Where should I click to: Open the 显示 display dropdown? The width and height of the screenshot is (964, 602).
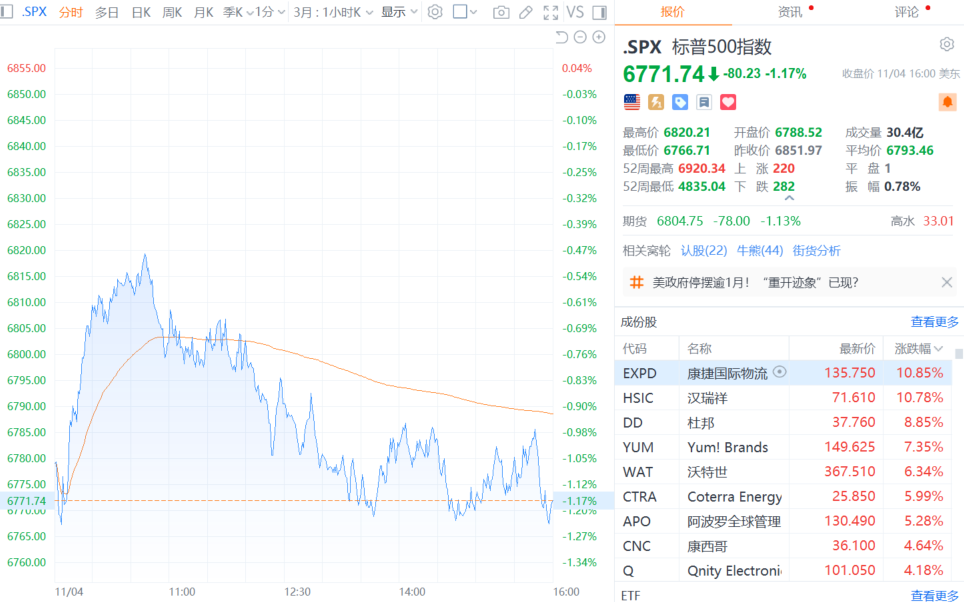coord(399,12)
